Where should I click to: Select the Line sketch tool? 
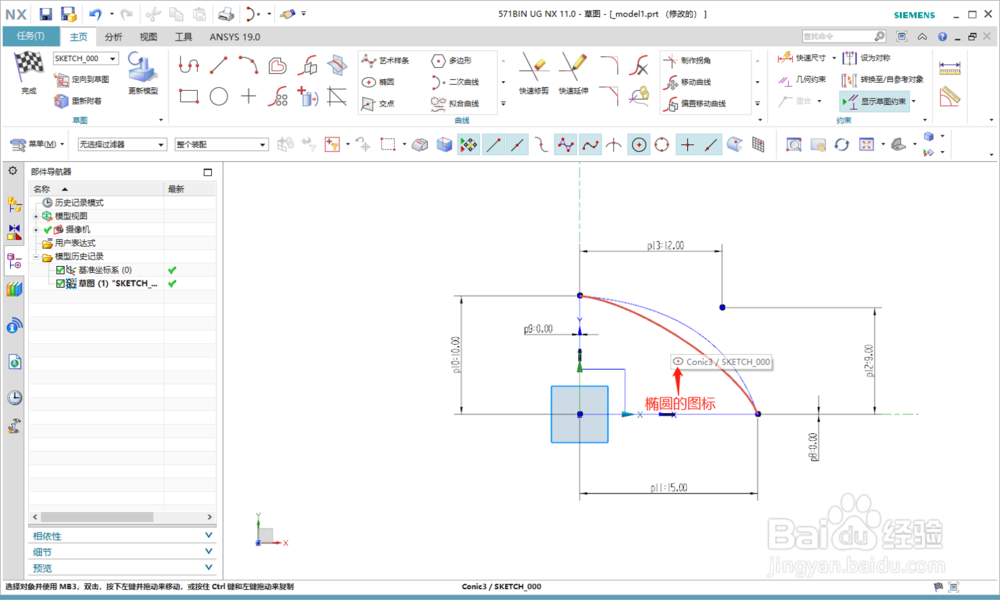click(219, 64)
